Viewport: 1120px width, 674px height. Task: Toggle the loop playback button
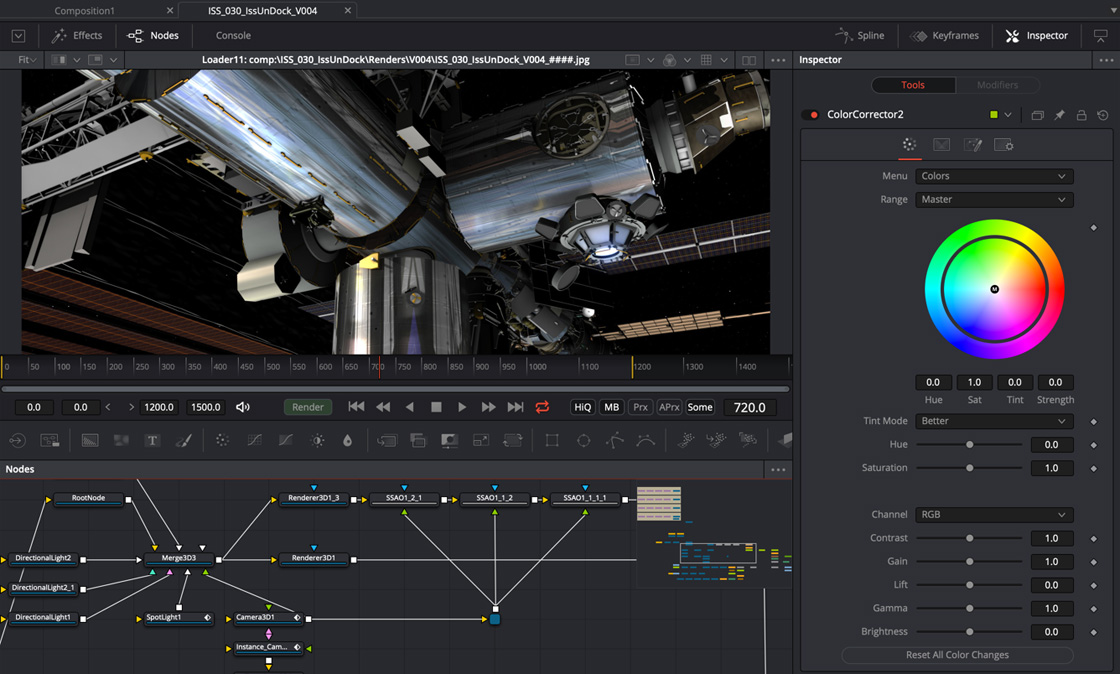tap(542, 407)
